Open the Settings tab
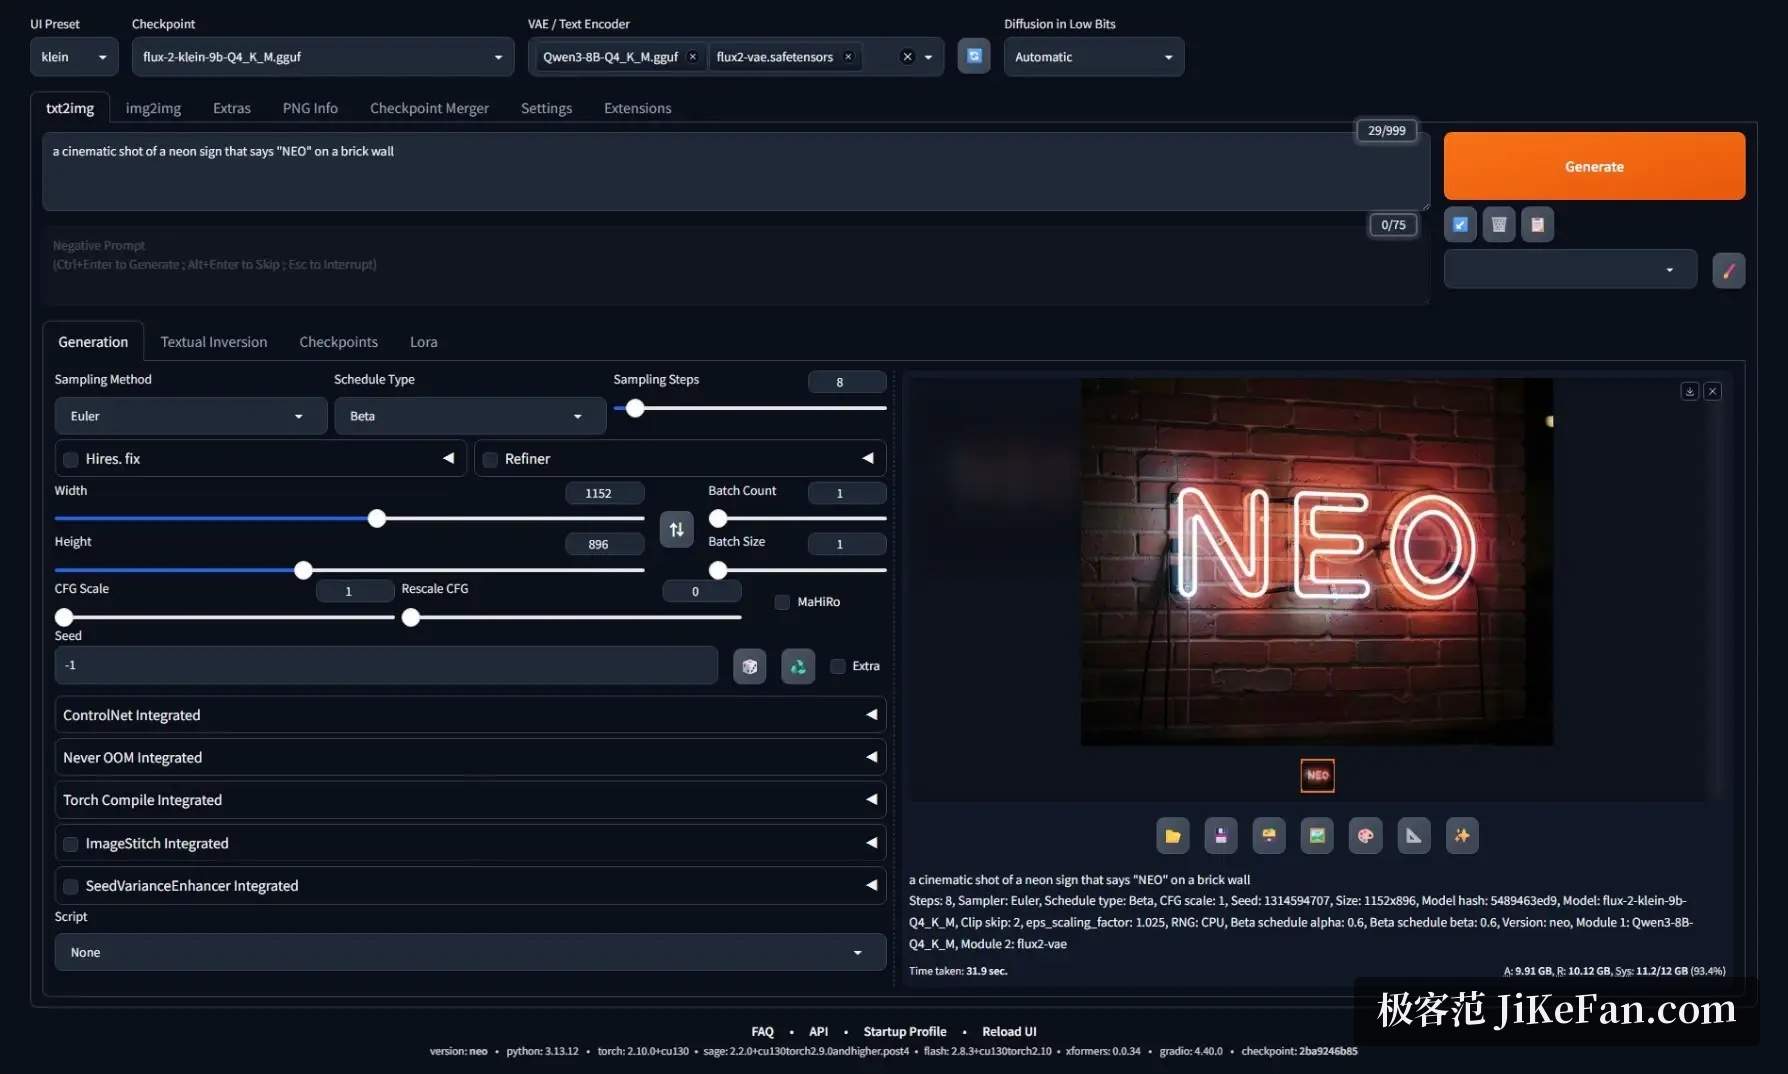The height and width of the screenshot is (1074, 1788). tap(546, 108)
